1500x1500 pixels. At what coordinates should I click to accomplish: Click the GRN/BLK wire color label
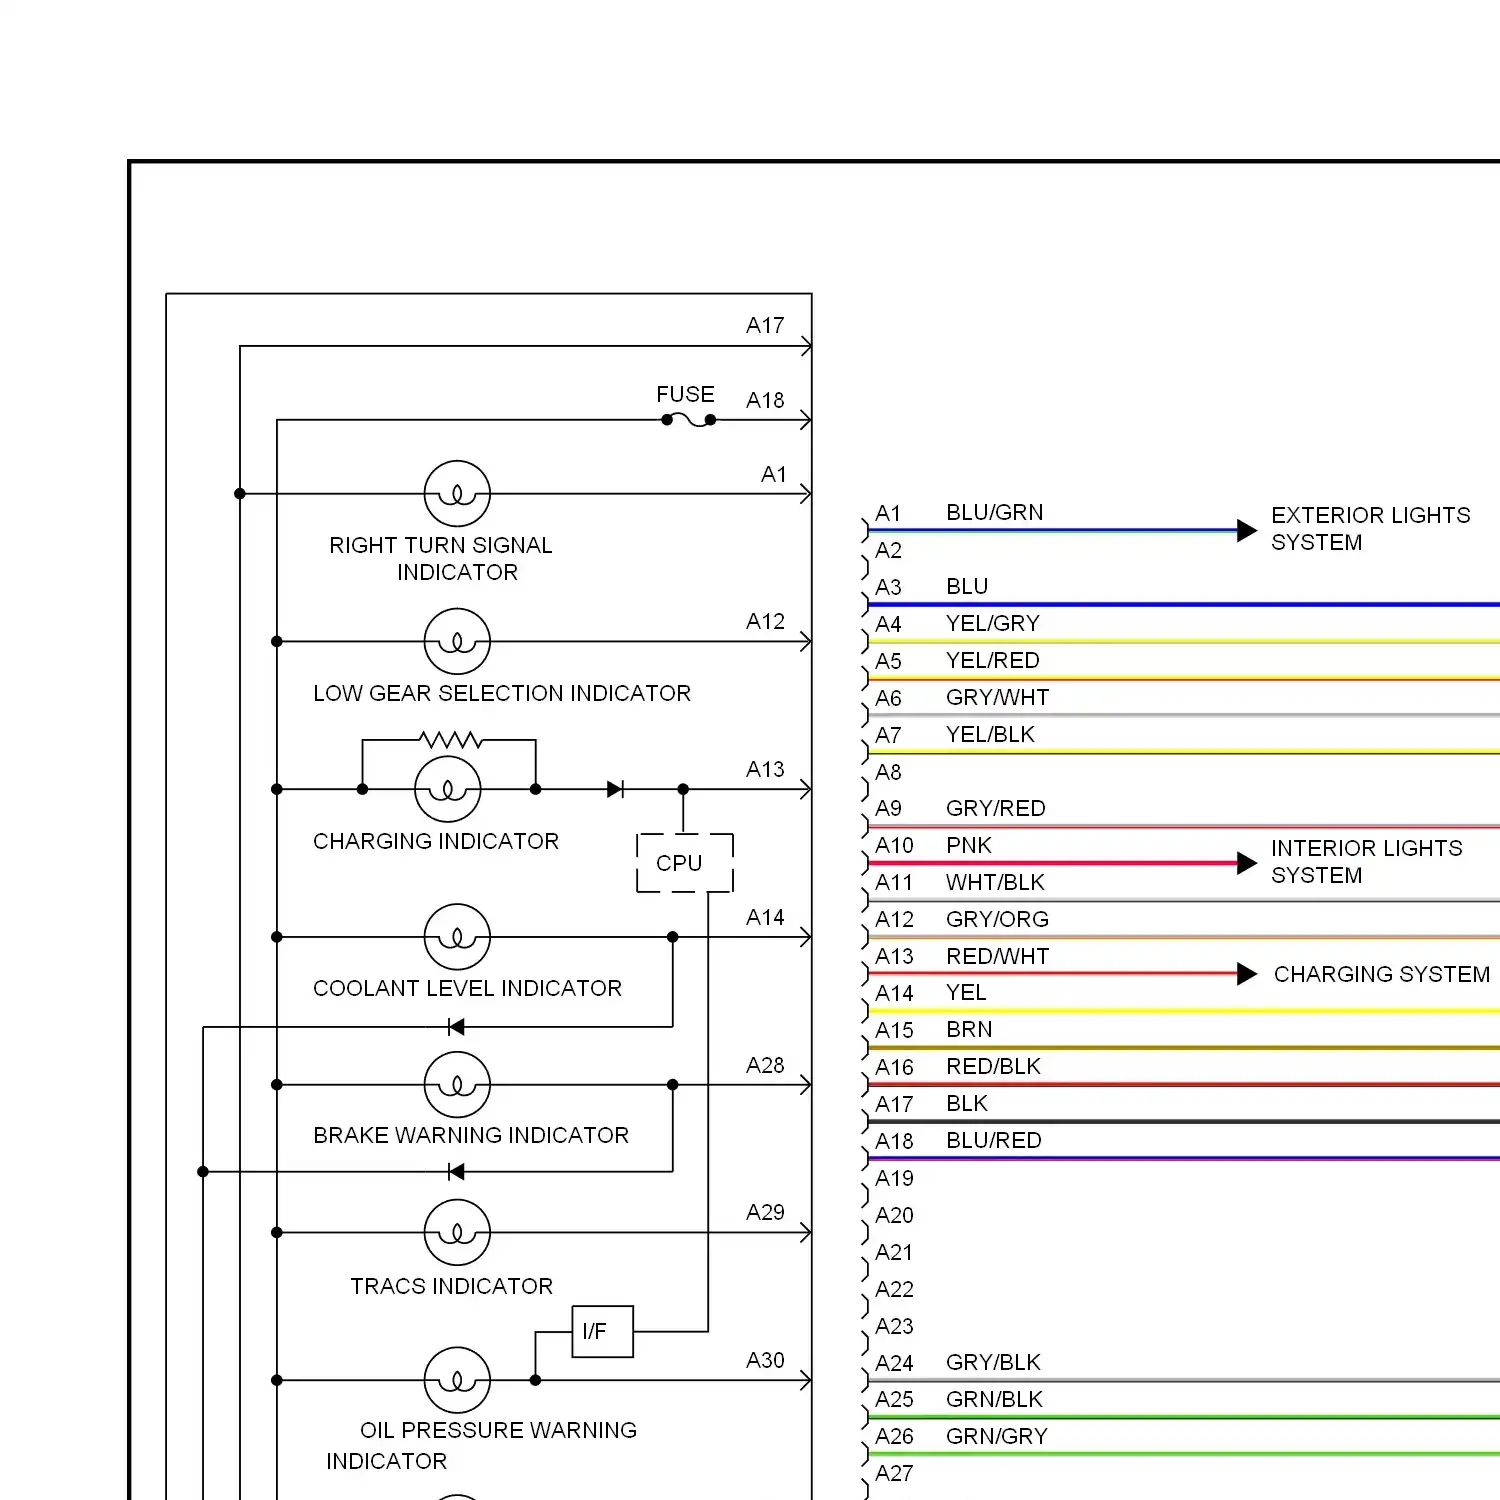point(995,1400)
